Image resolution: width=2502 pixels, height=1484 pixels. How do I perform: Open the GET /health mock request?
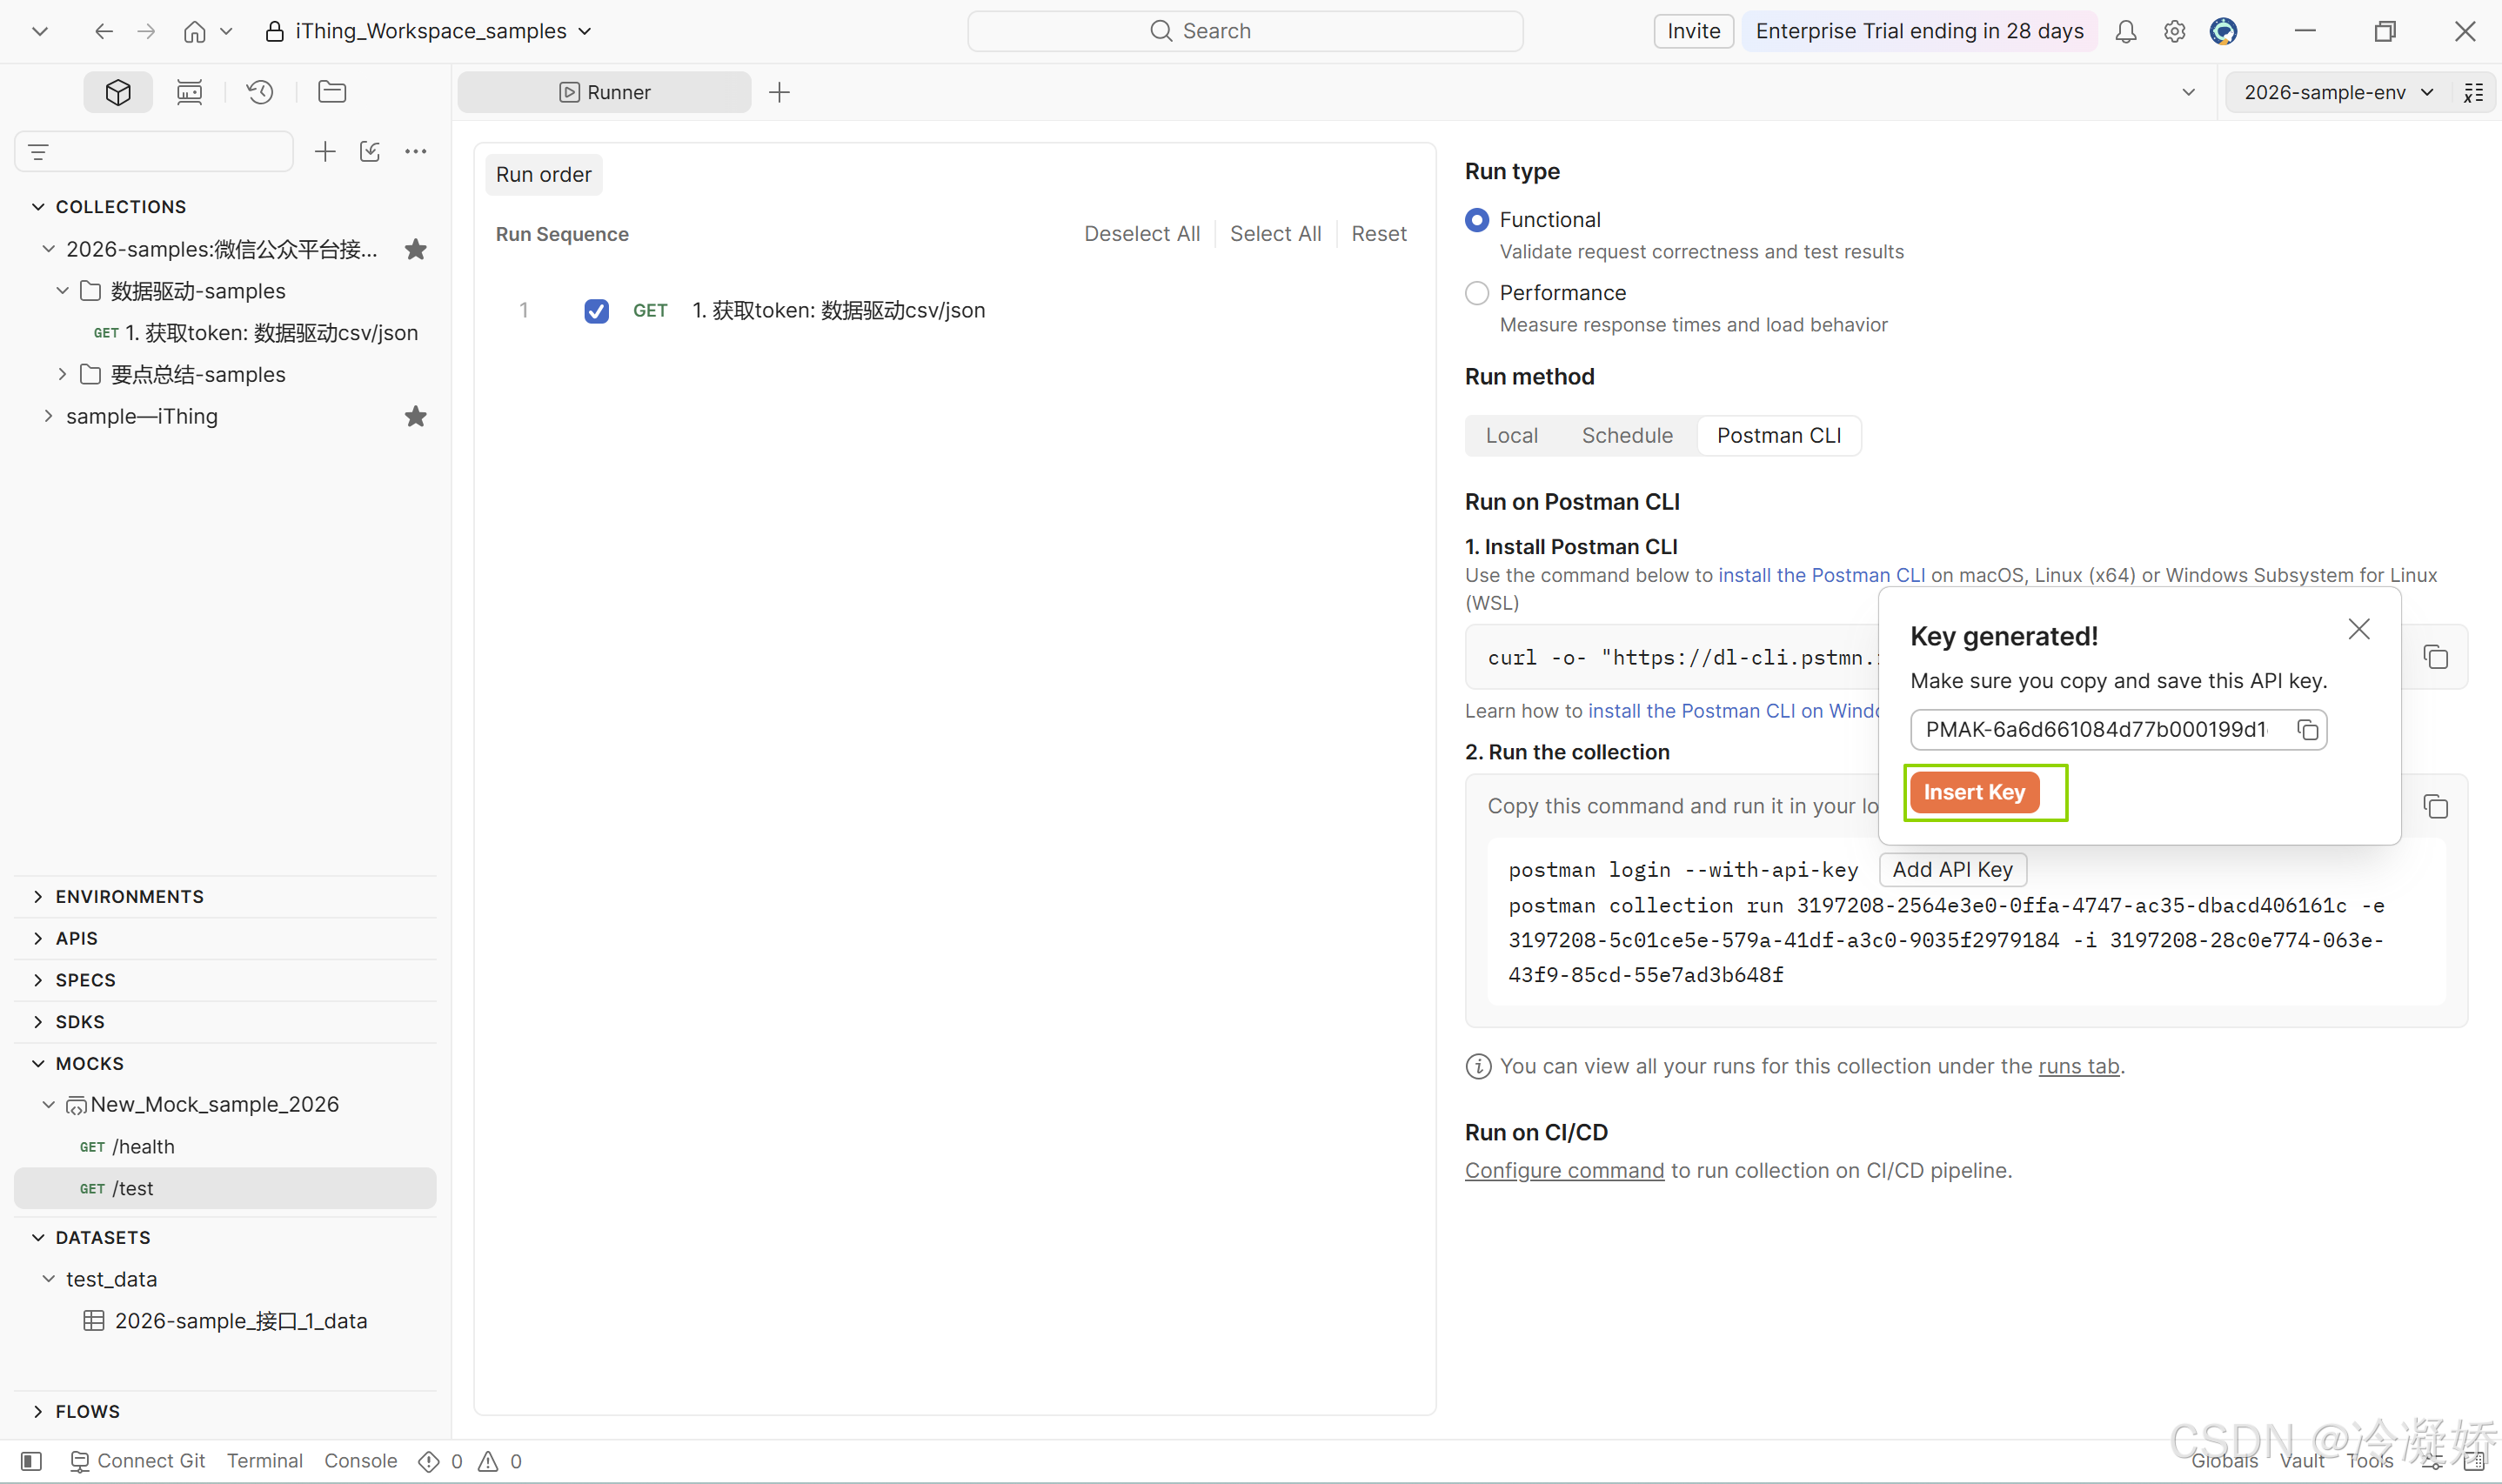[x=225, y=1147]
